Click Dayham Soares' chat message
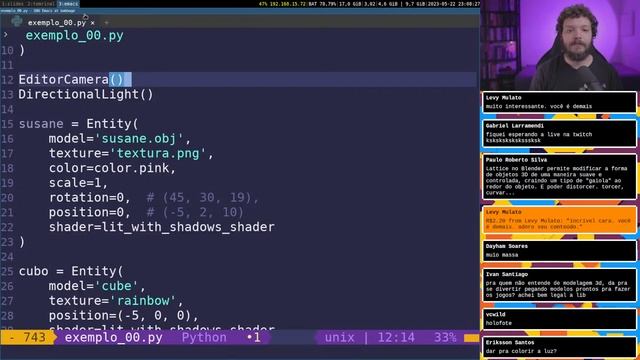Screen dimensions: 640x360 point(560,251)
